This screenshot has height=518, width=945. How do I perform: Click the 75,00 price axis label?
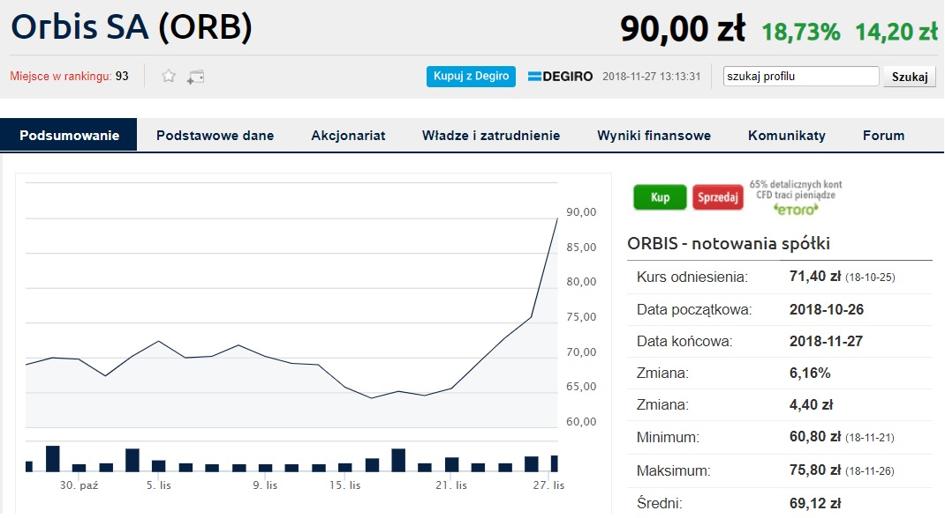coord(581,317)
